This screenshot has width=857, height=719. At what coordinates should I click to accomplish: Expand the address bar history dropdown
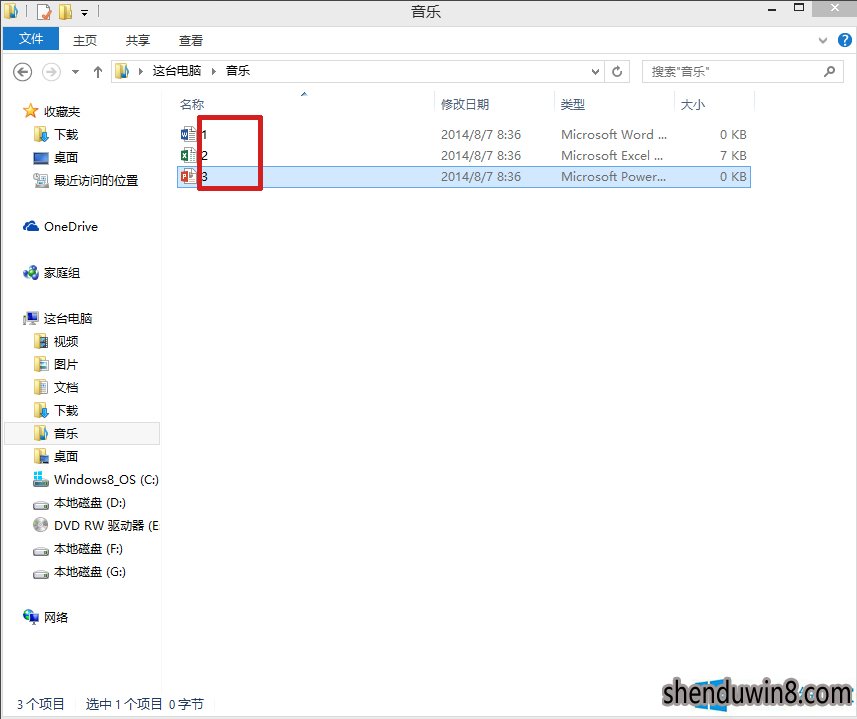(x=595, y=72)
